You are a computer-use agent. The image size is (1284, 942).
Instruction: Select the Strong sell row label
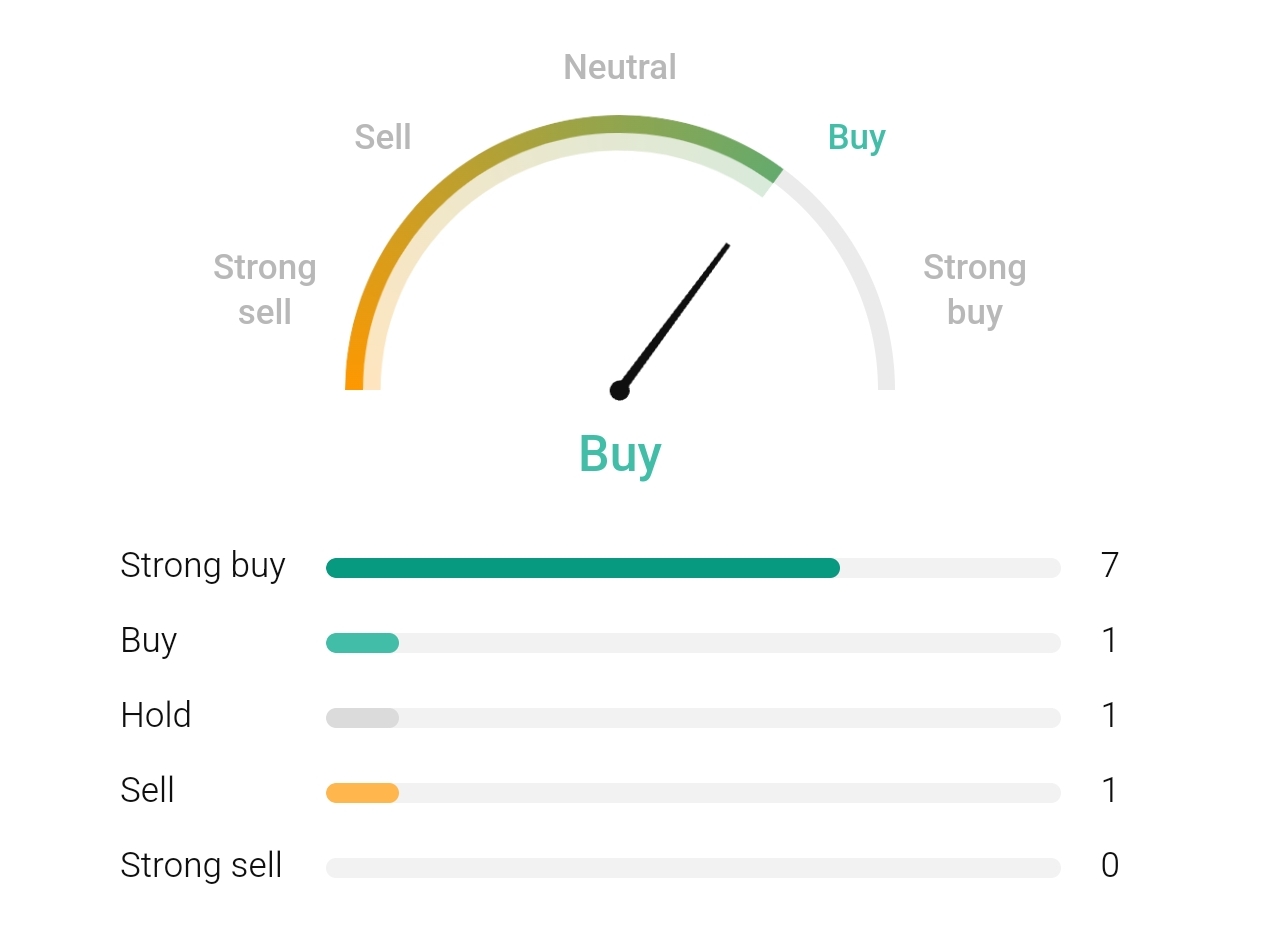201,865
